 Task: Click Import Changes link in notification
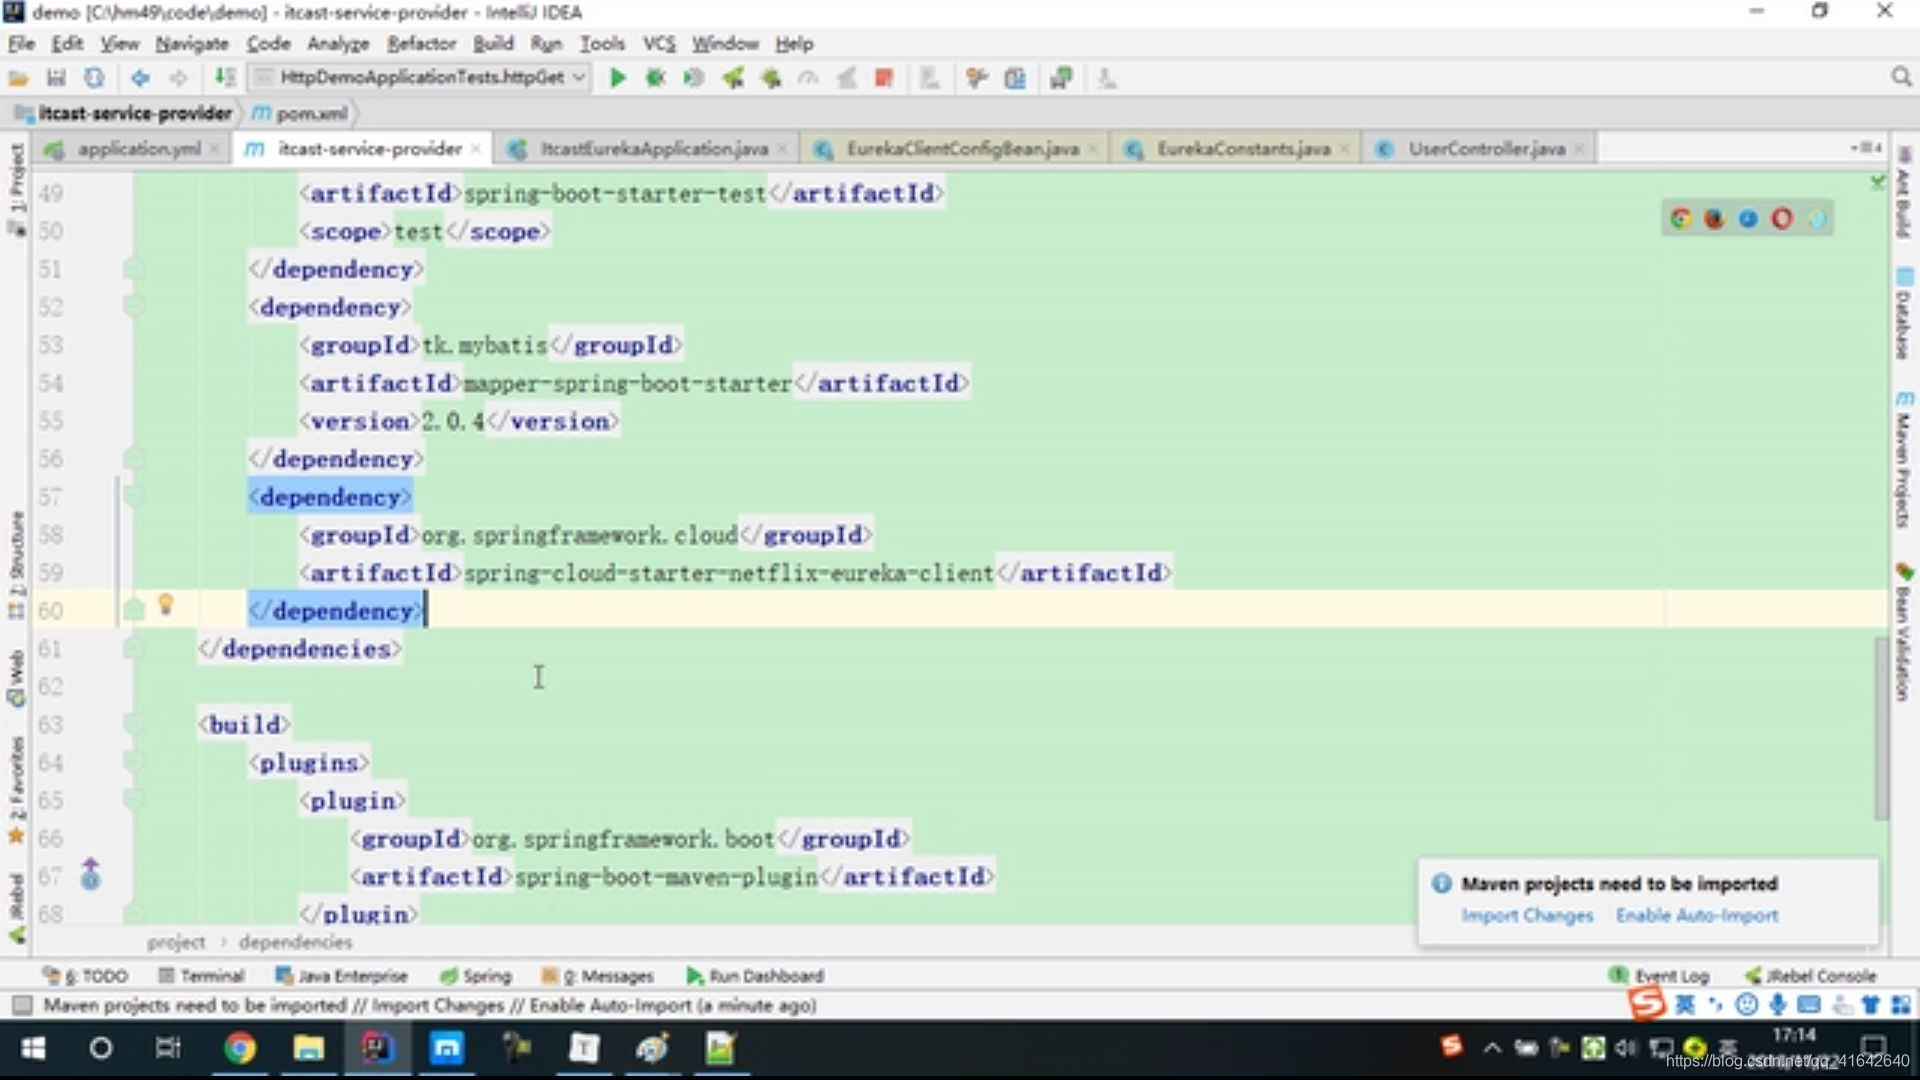1527,916
